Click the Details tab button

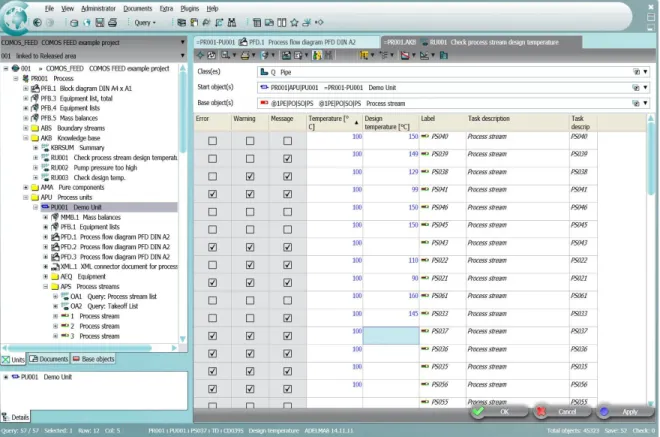coord(16,417)
